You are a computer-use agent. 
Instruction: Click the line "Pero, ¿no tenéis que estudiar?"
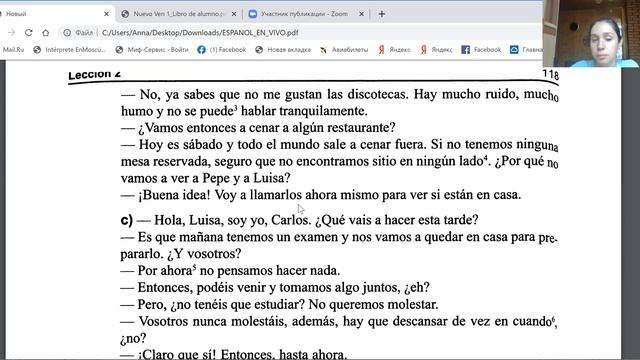click(x=279, y=304)
